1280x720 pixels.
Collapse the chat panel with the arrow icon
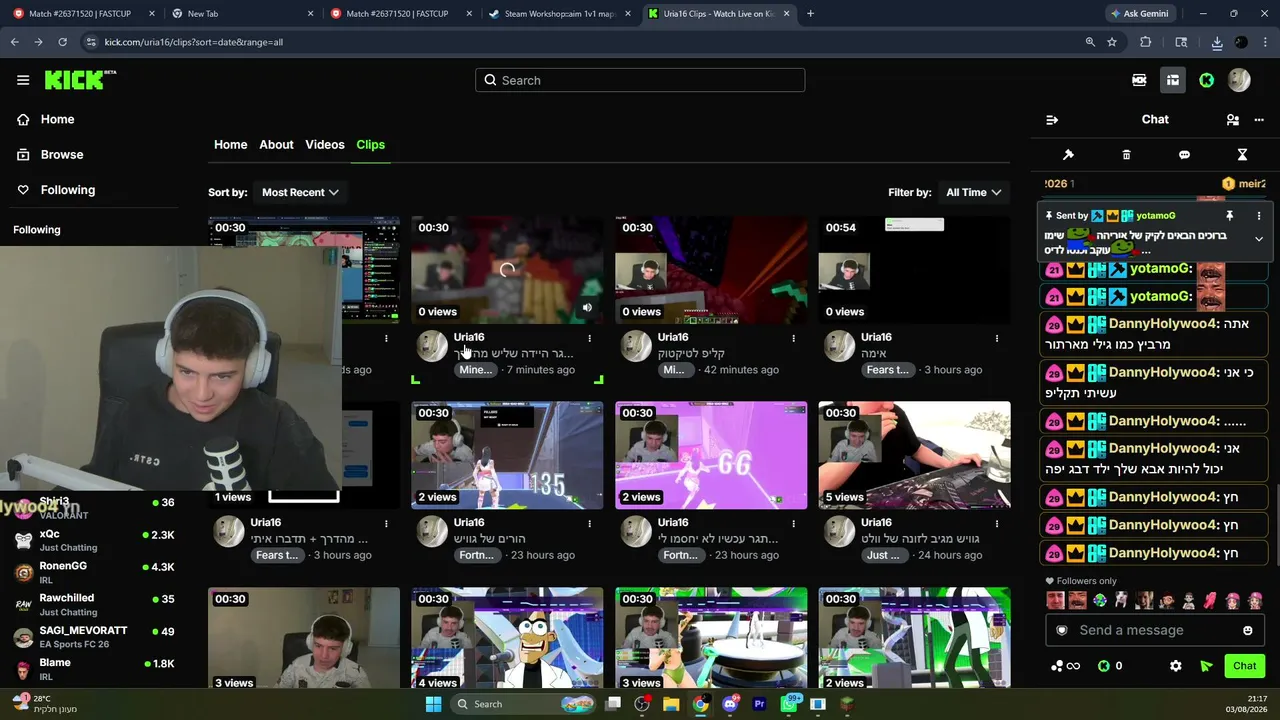point(1052,120)
